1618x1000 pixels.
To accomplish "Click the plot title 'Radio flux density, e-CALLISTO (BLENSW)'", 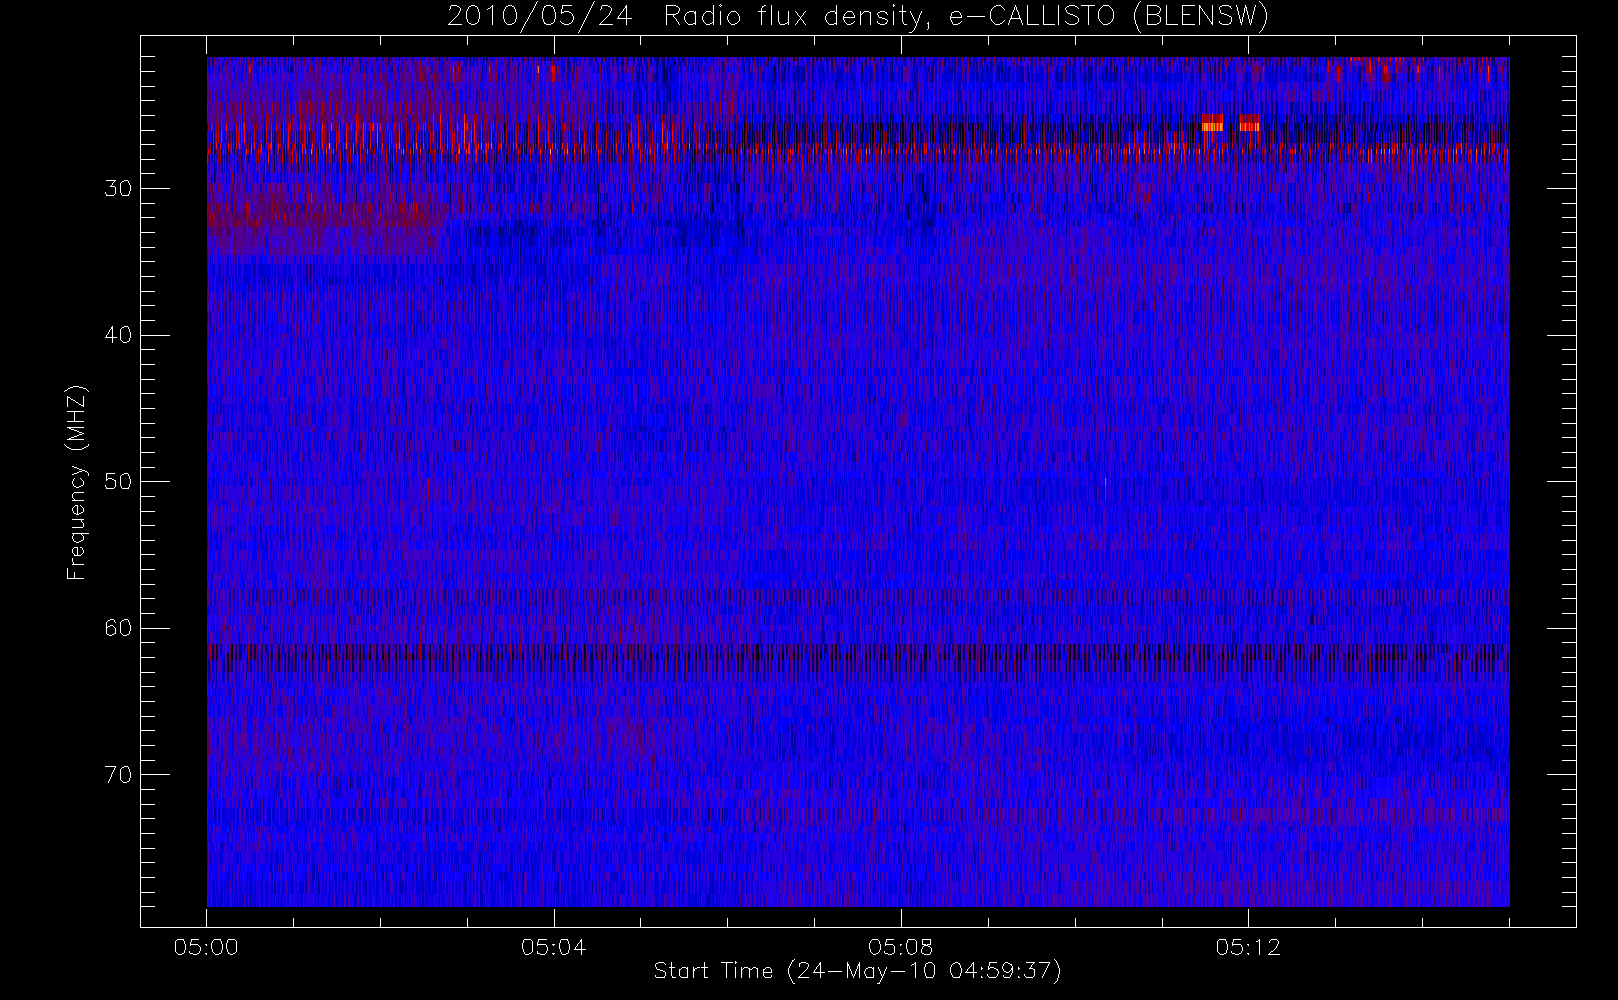I will pos(966,17).
